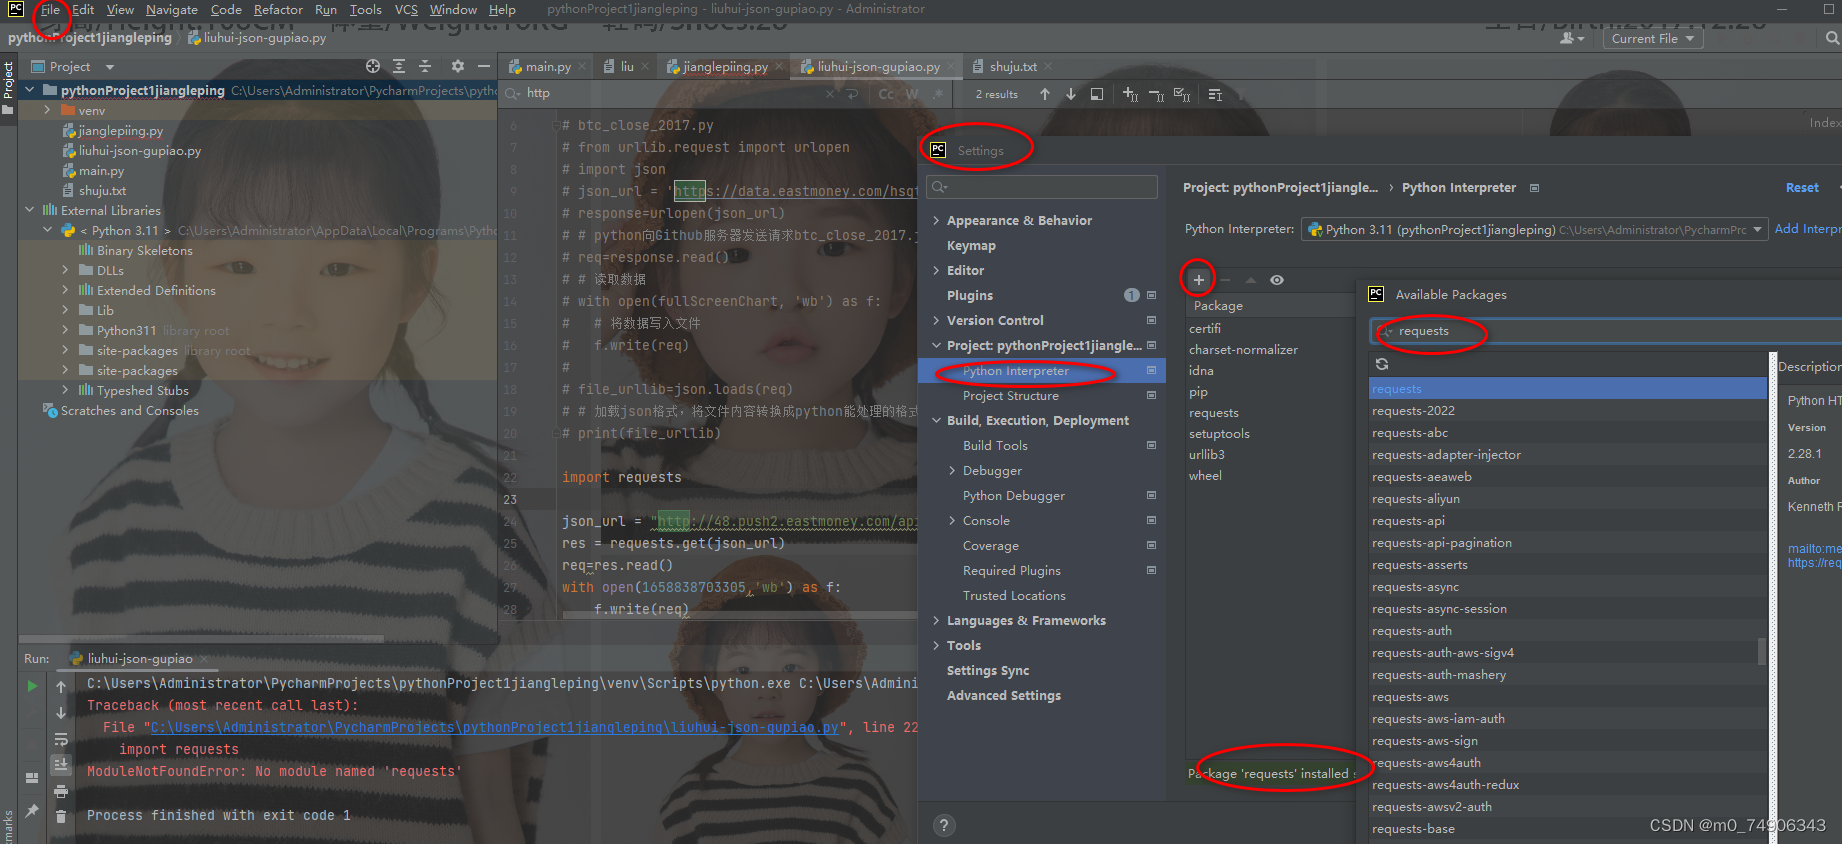The image size is (1842, 844).
Task: Go to next search occurrence arrow
Action: click(1071, 94)
